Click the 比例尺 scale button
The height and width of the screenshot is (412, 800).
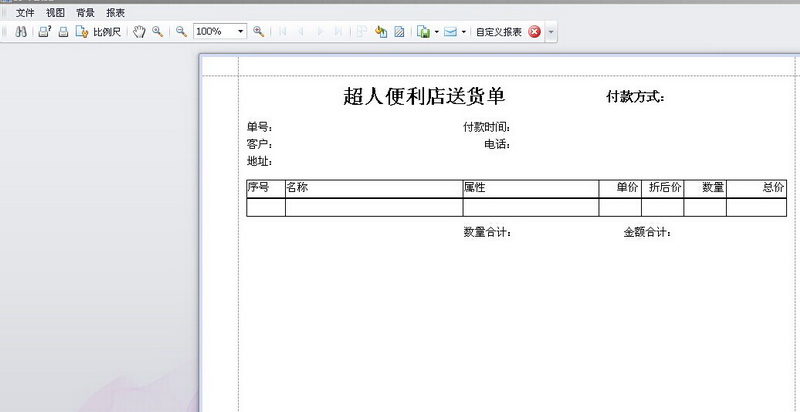[x=107, y=32]
